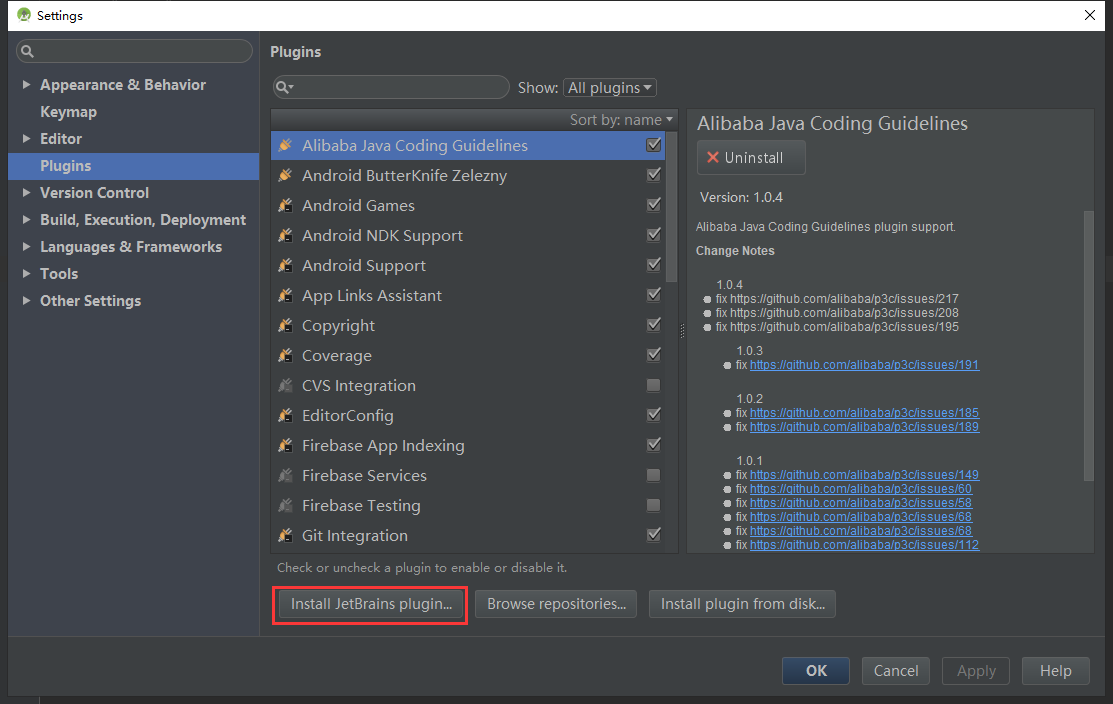Click the plugin icon beside App Links Assistant
This screenshot has height=704, width=1113.
pyautogui.click(x=285, y=295)
